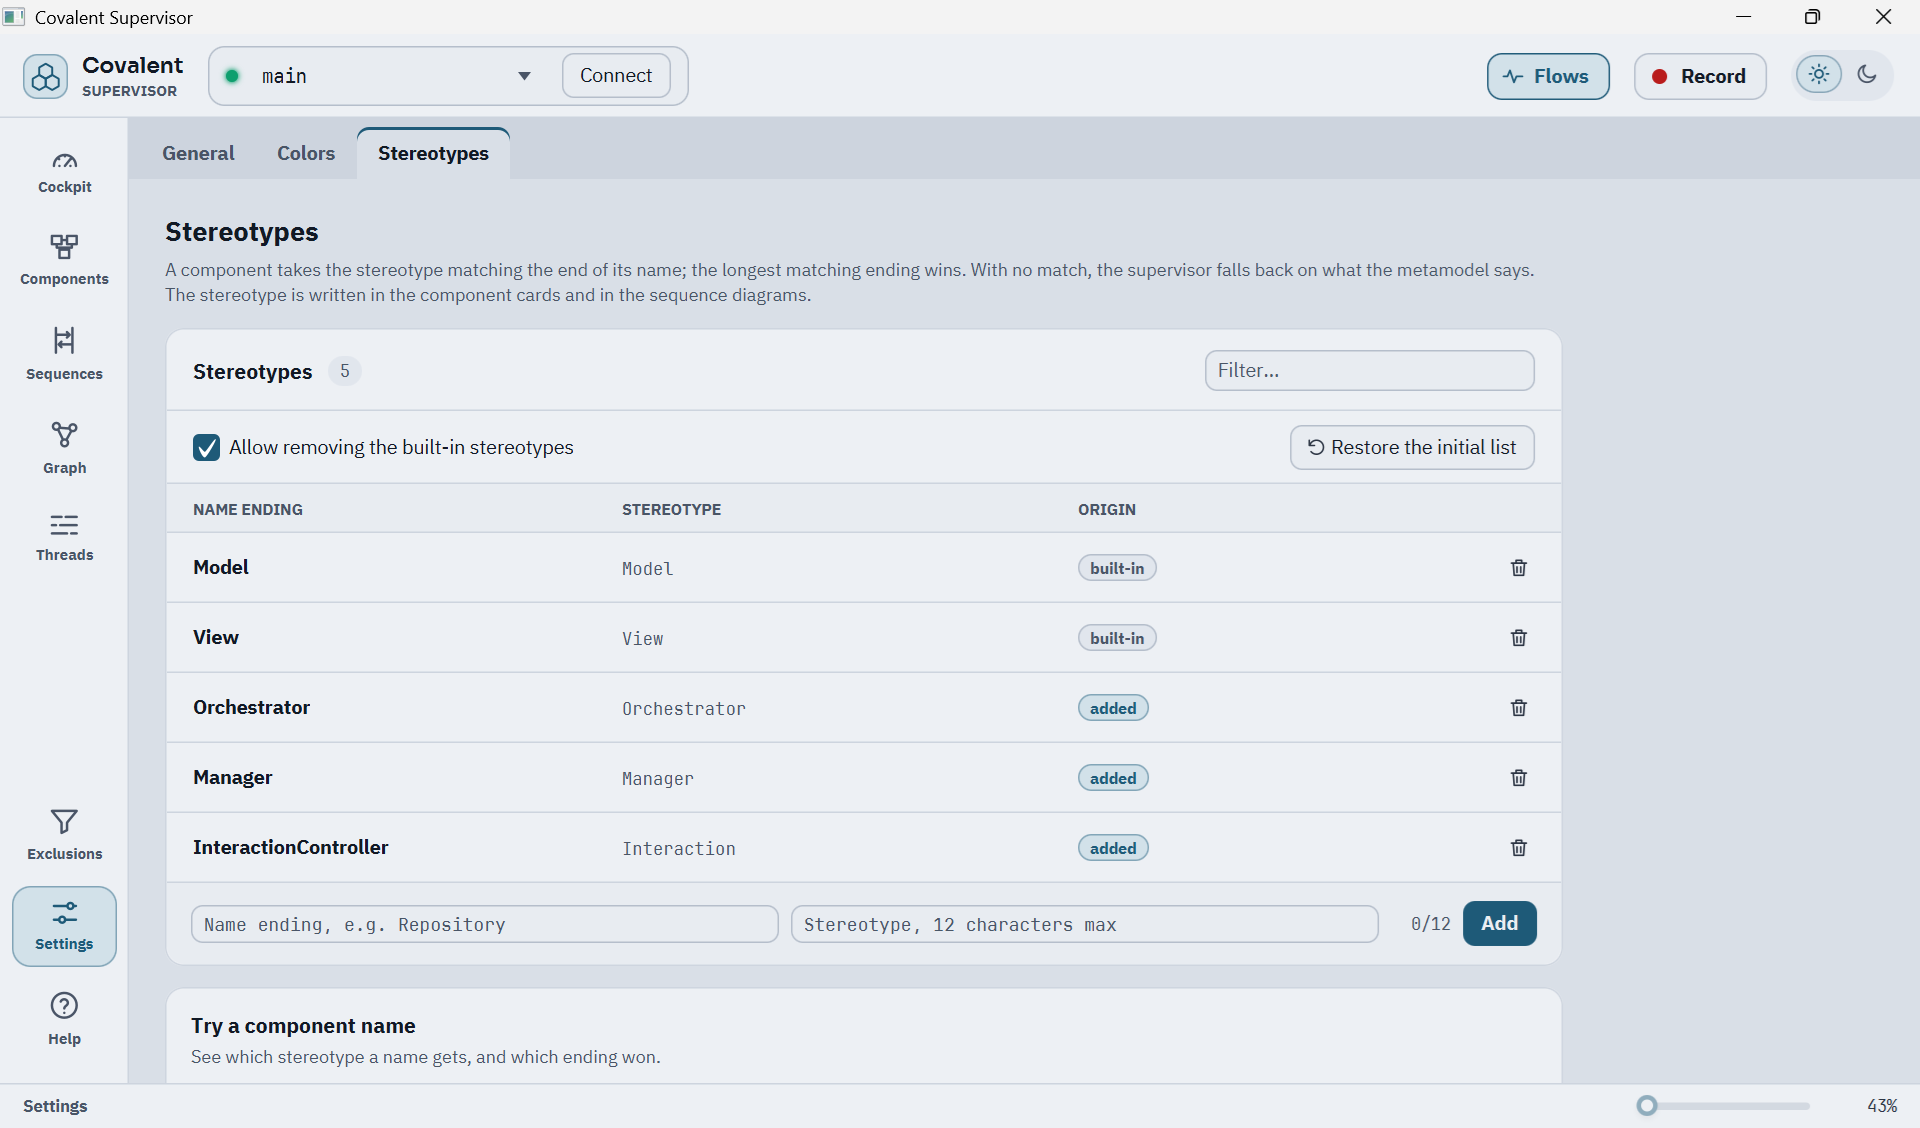Switch to light theme sun icon
Image resolution: width=1920 pixels, height=1128 pixels.
click(1818, 75)
